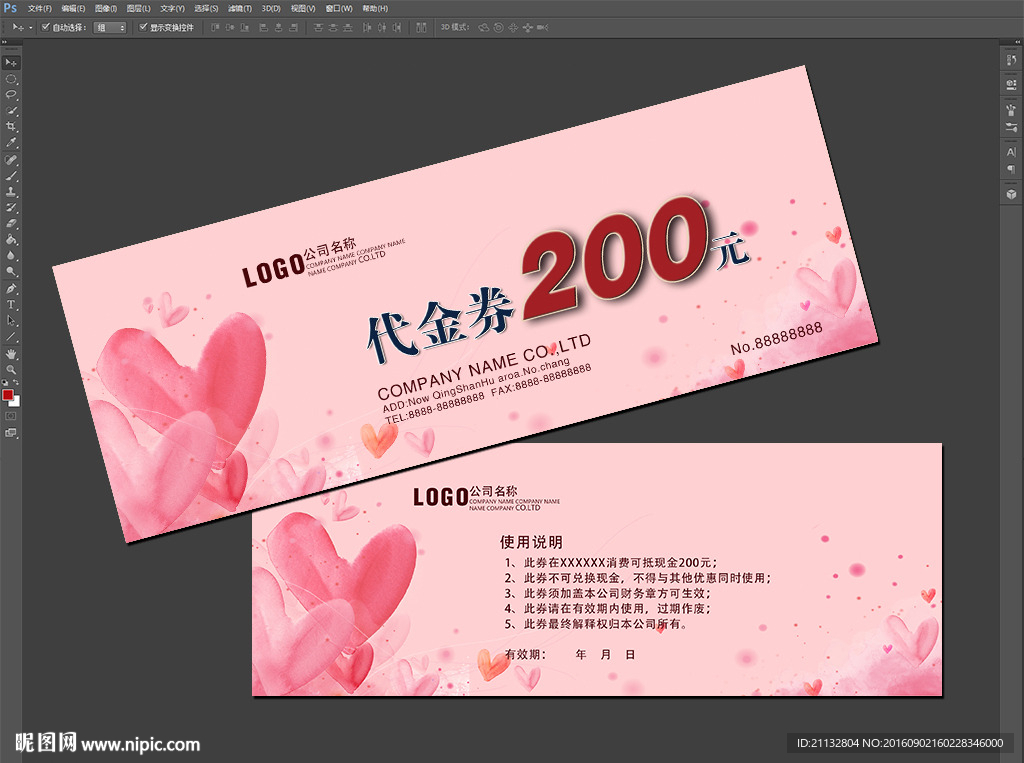This screenshot has height=763, width=1024.
Task: Select the Pen tool
Action: click(11, 289)
